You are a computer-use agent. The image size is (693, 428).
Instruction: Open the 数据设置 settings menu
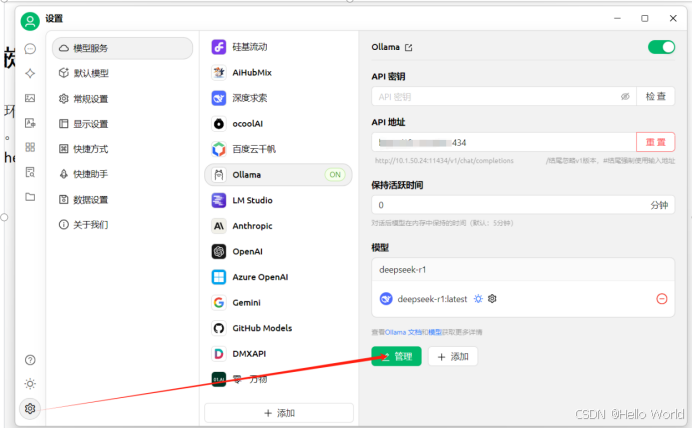pos(122,199)
